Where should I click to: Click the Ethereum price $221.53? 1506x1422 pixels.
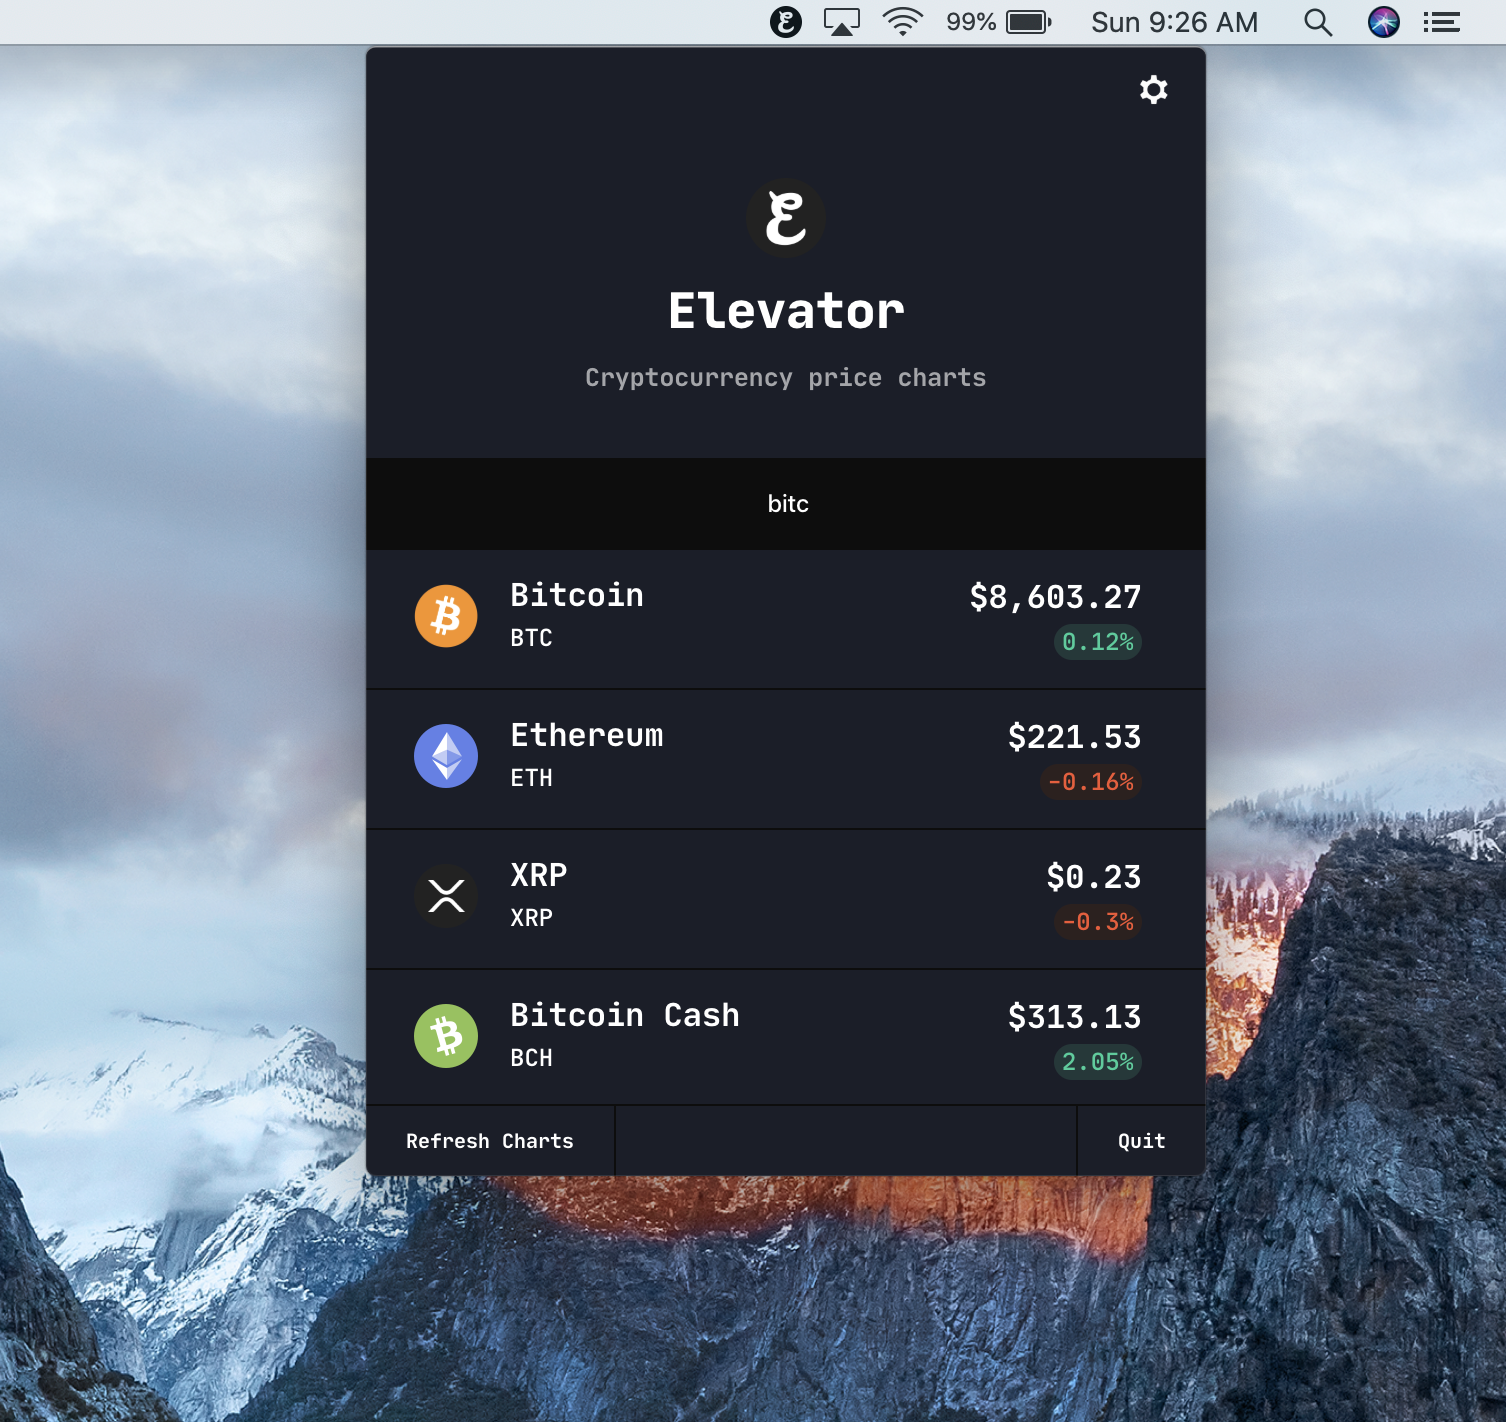pos(1074,737)
